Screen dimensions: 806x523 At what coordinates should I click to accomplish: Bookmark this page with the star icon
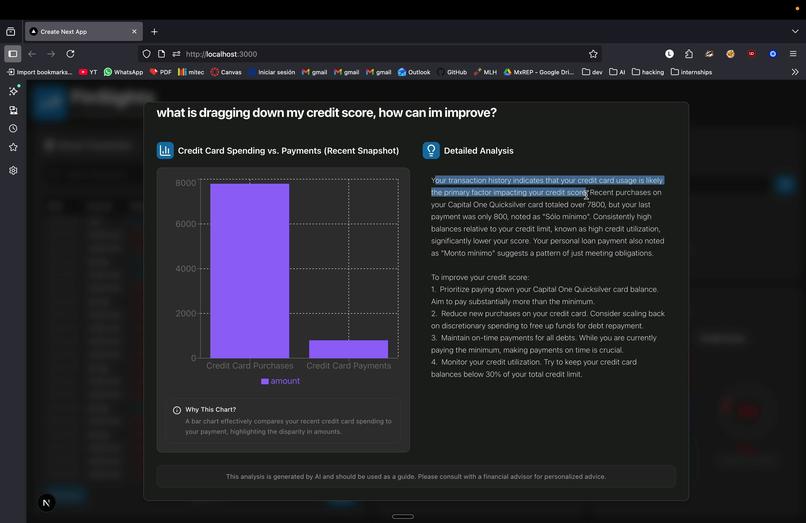[593, 54]
